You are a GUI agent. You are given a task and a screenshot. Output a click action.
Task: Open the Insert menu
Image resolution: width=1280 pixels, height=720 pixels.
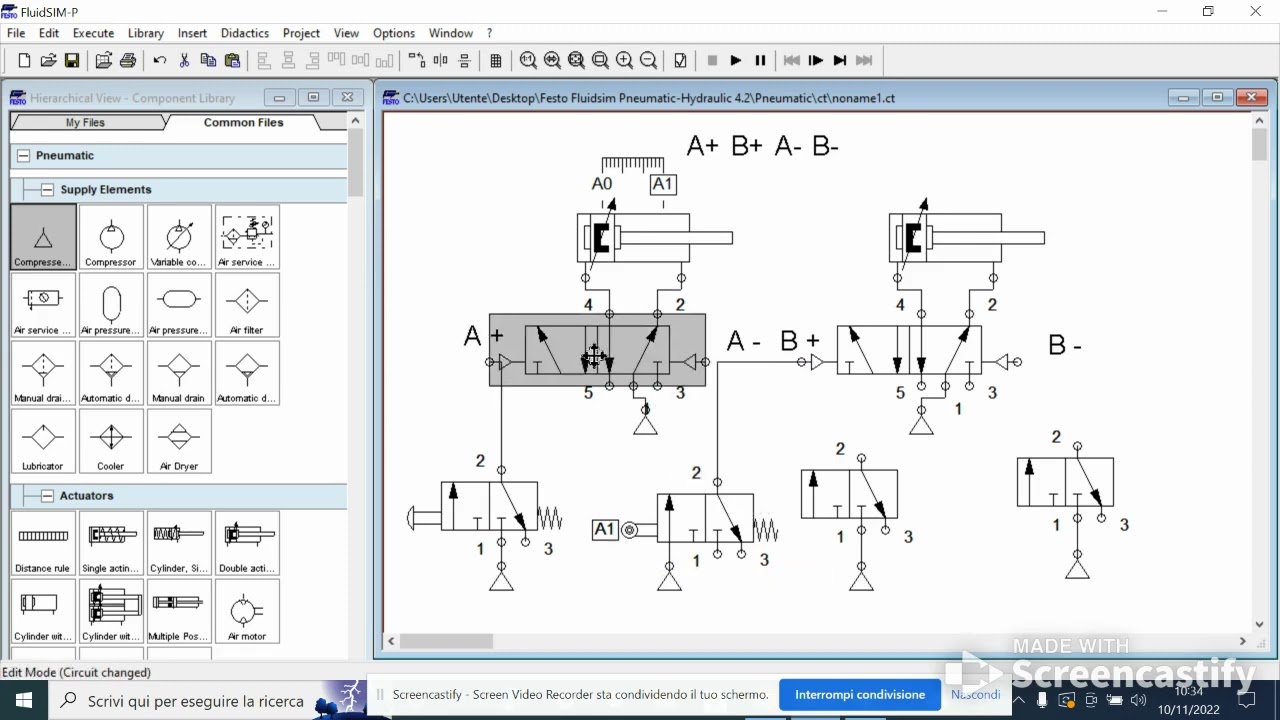click(x=192, y=33)
